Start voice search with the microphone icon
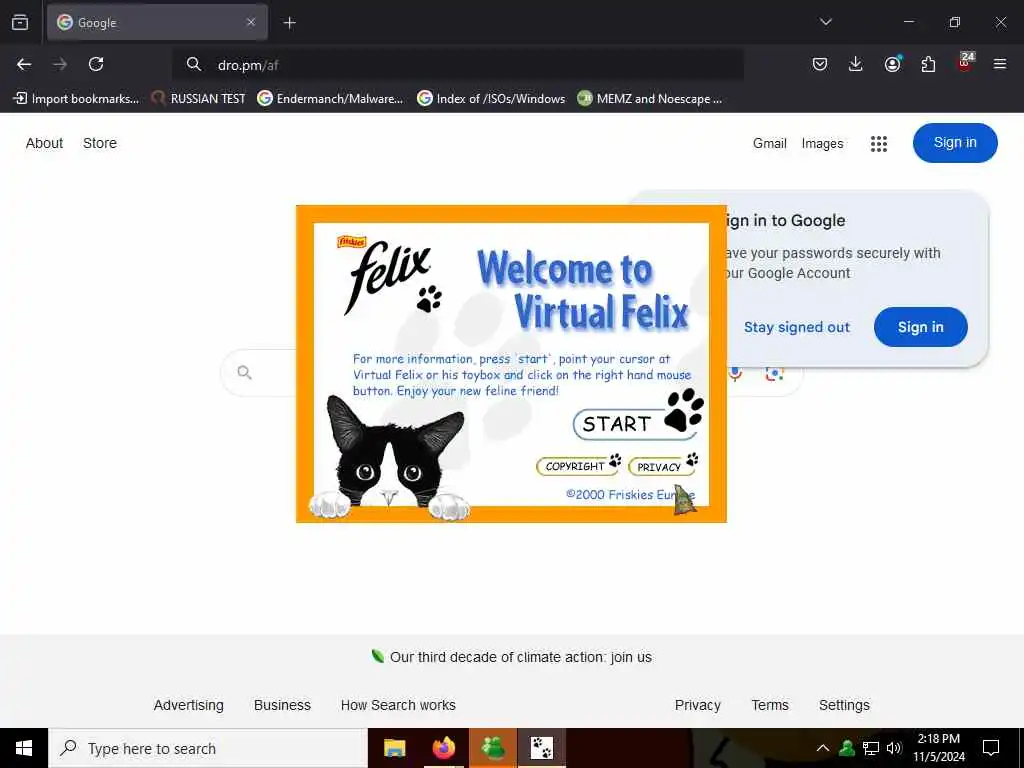The image size is (1024, 768). tap(735, 374)
